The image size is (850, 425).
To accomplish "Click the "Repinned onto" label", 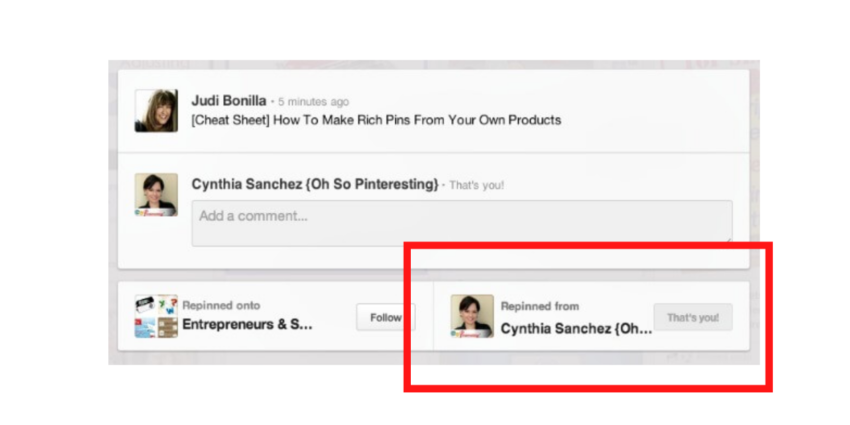I will (221, 306).
